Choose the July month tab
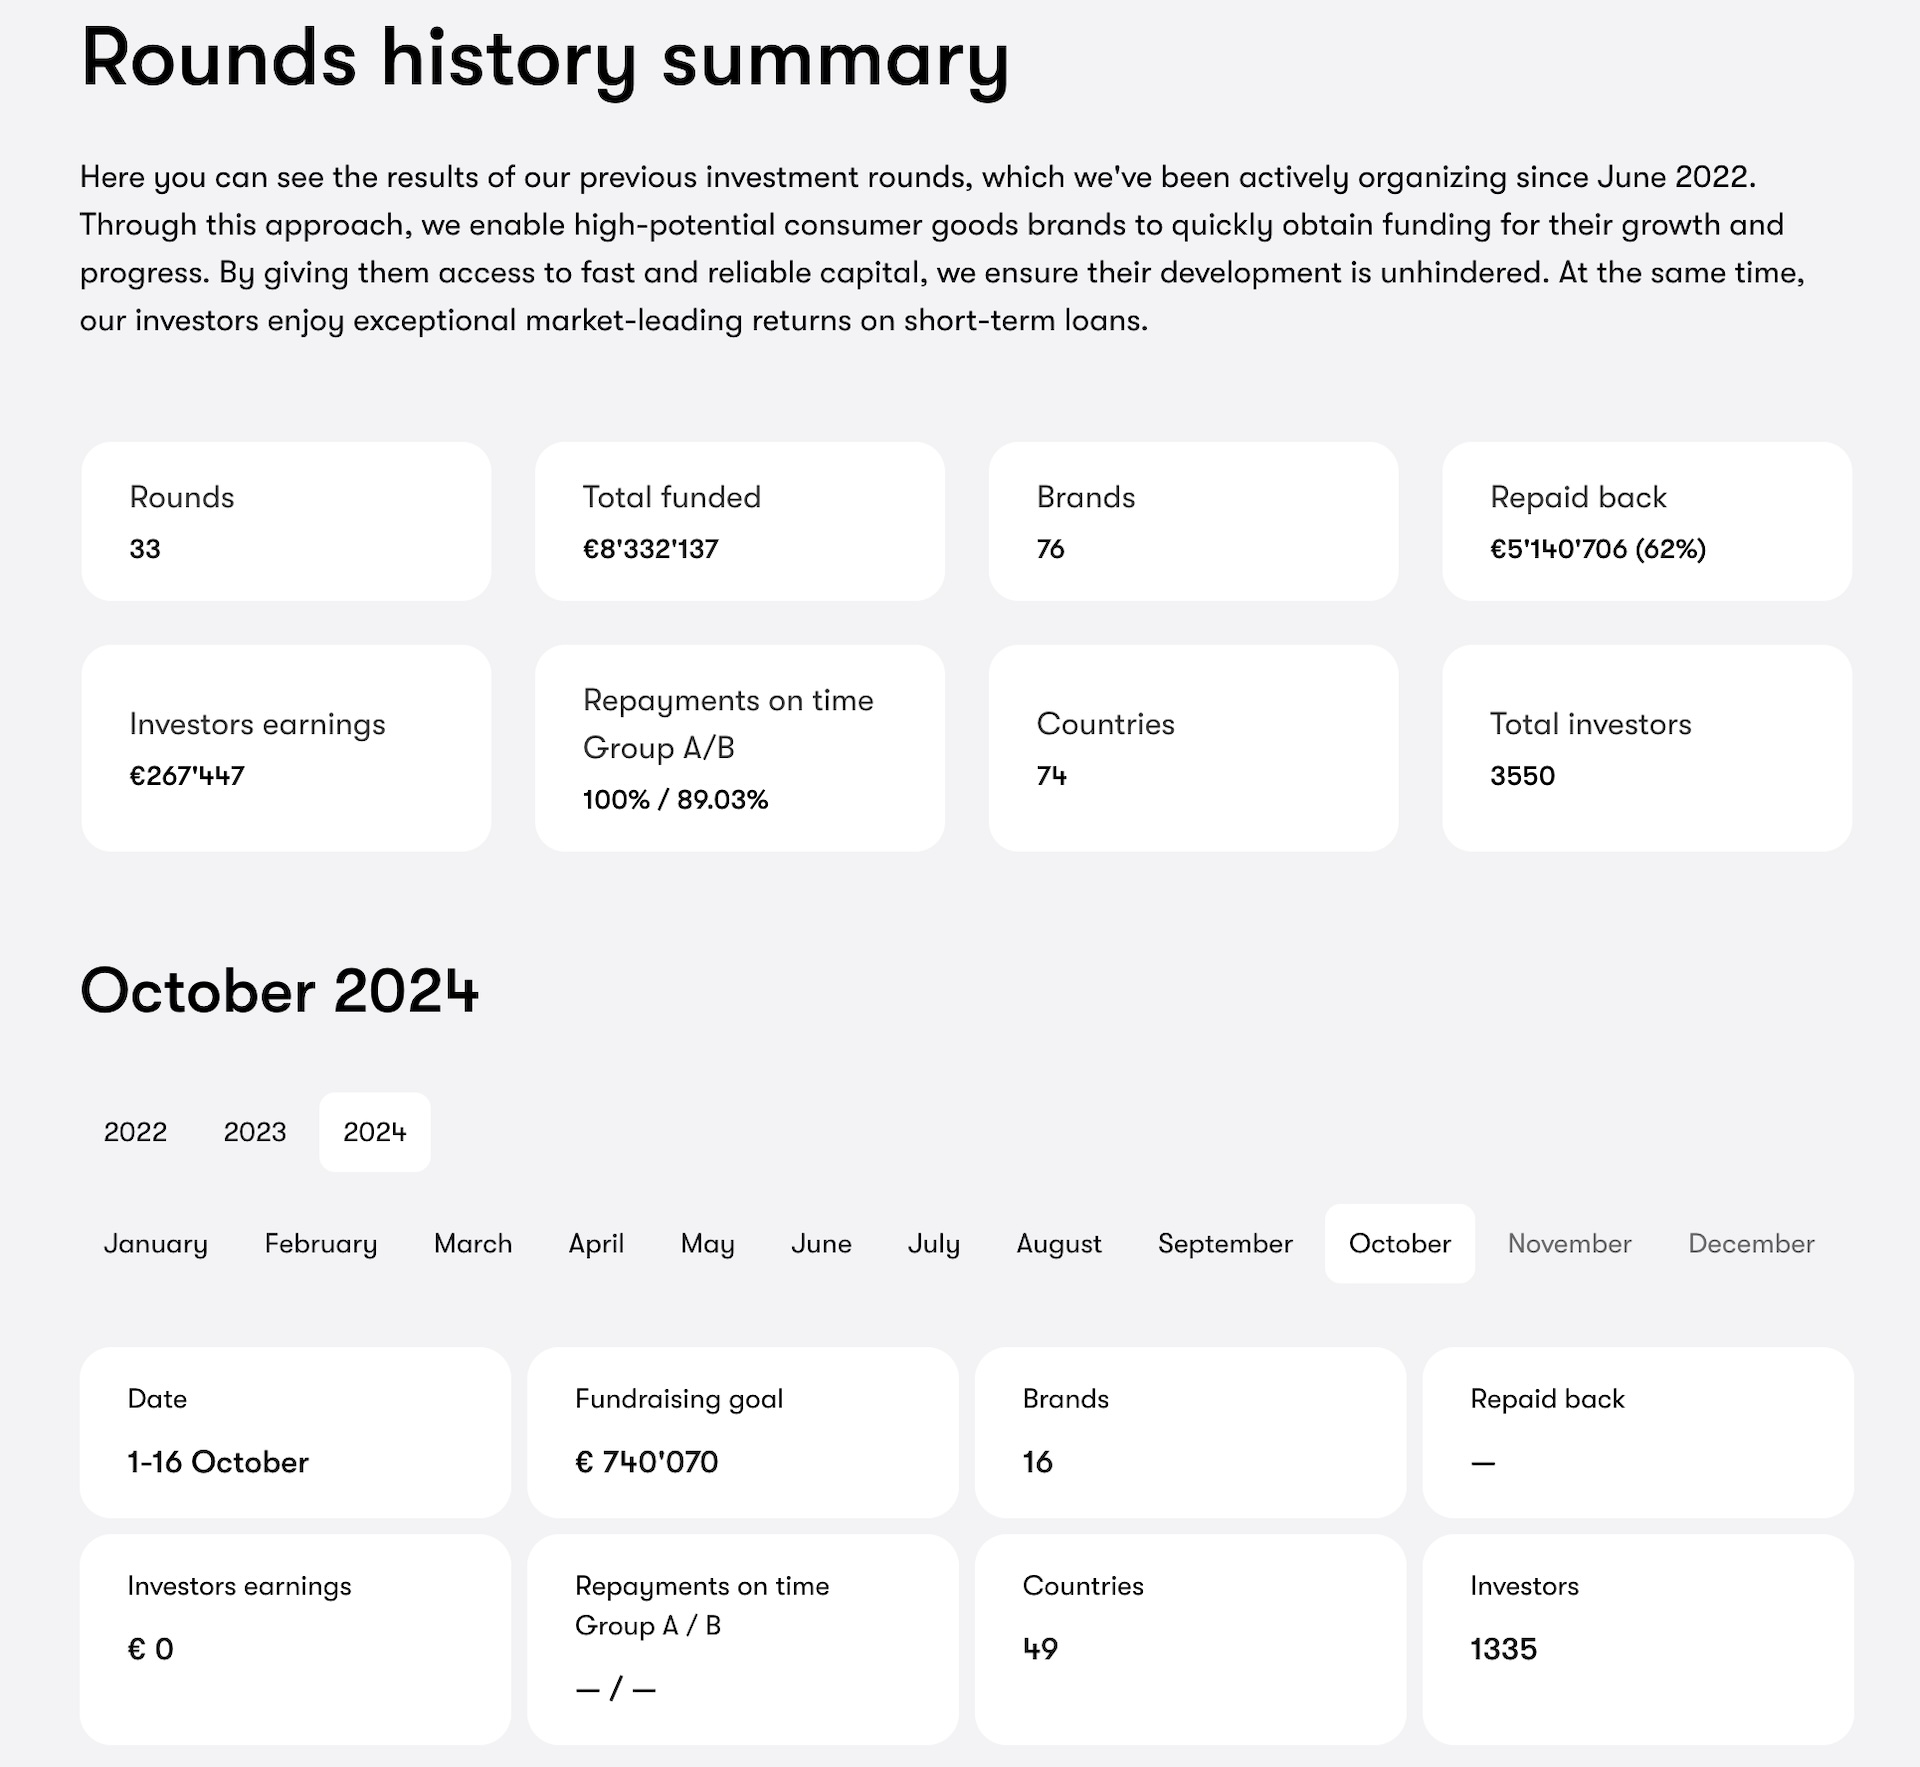This screenshot has width=1920, height=1767. [x=934, y=1243]
